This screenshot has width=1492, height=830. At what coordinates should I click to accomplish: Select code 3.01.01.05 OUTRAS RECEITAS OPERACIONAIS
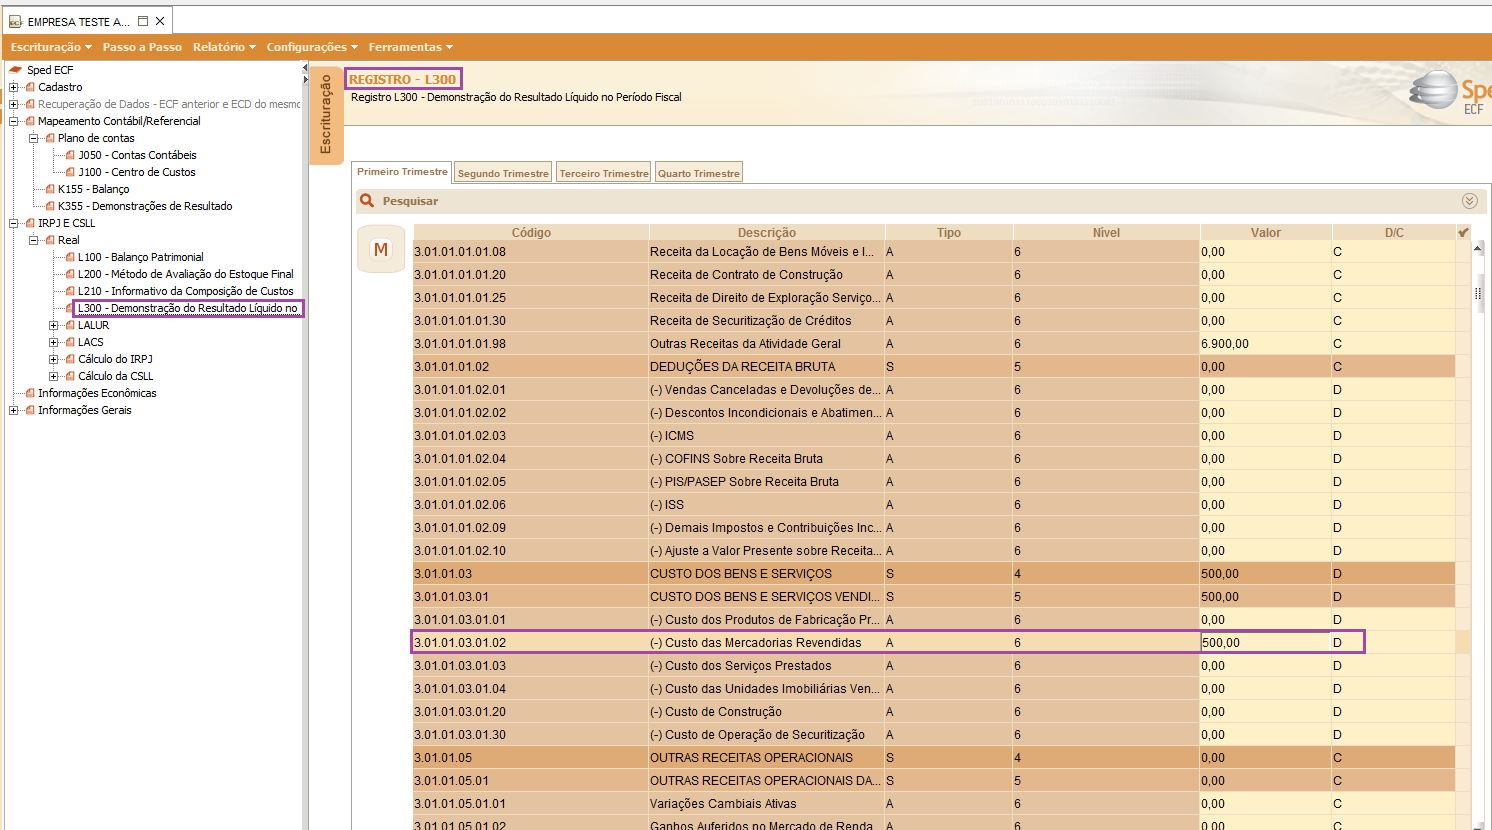pyautogui.click(x=443, y=758)
